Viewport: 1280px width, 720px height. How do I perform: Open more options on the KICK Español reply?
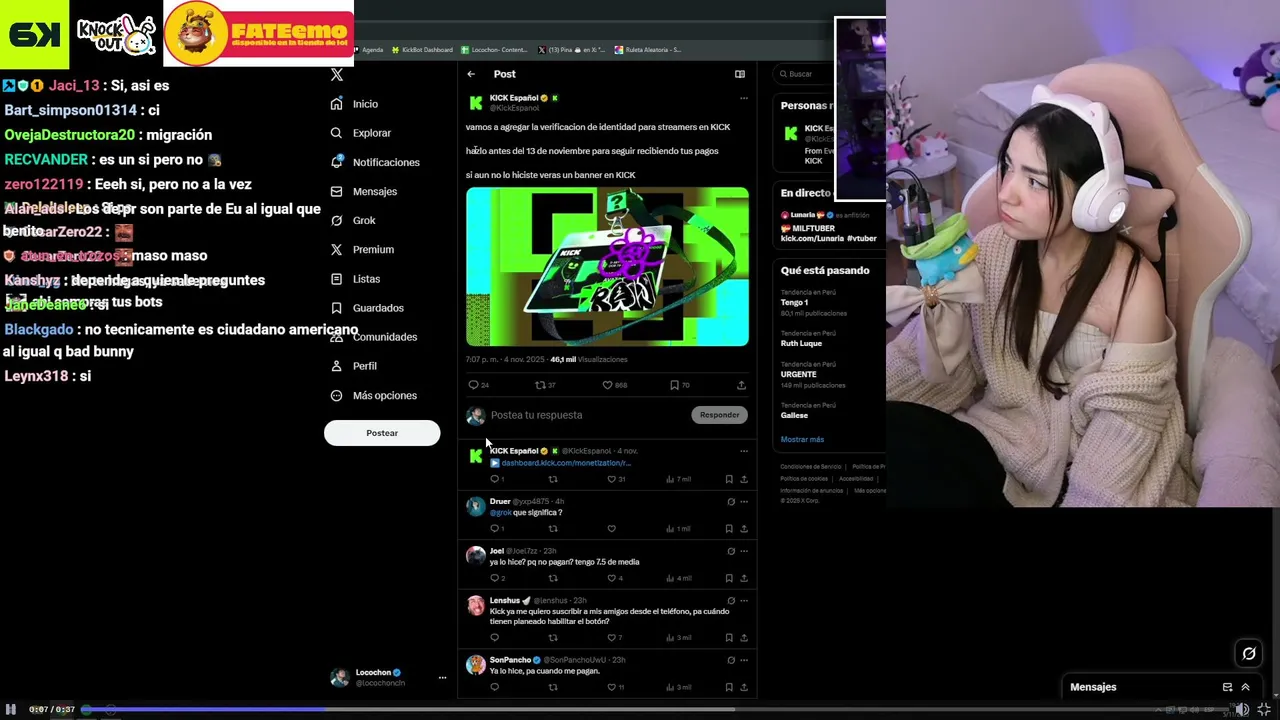(743, 451)
